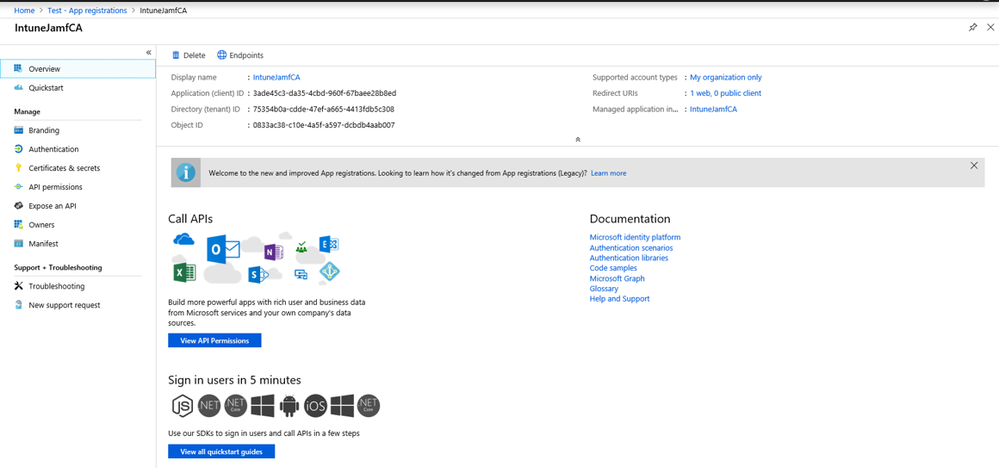
Task: Click the OneDrive cloud icon under Call APIs
Action: [183, 239]
